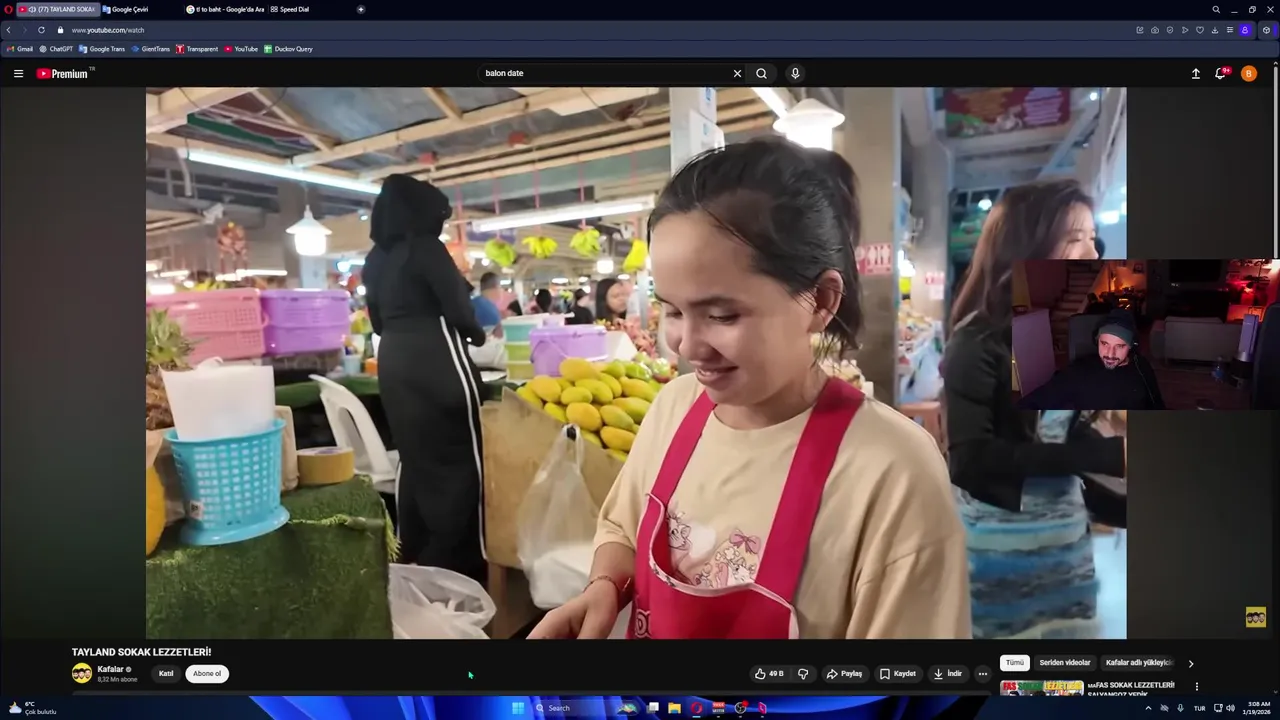Click the Katıl join button
Viewport: 1280px width, 720px height.
[x=166, y=674]
